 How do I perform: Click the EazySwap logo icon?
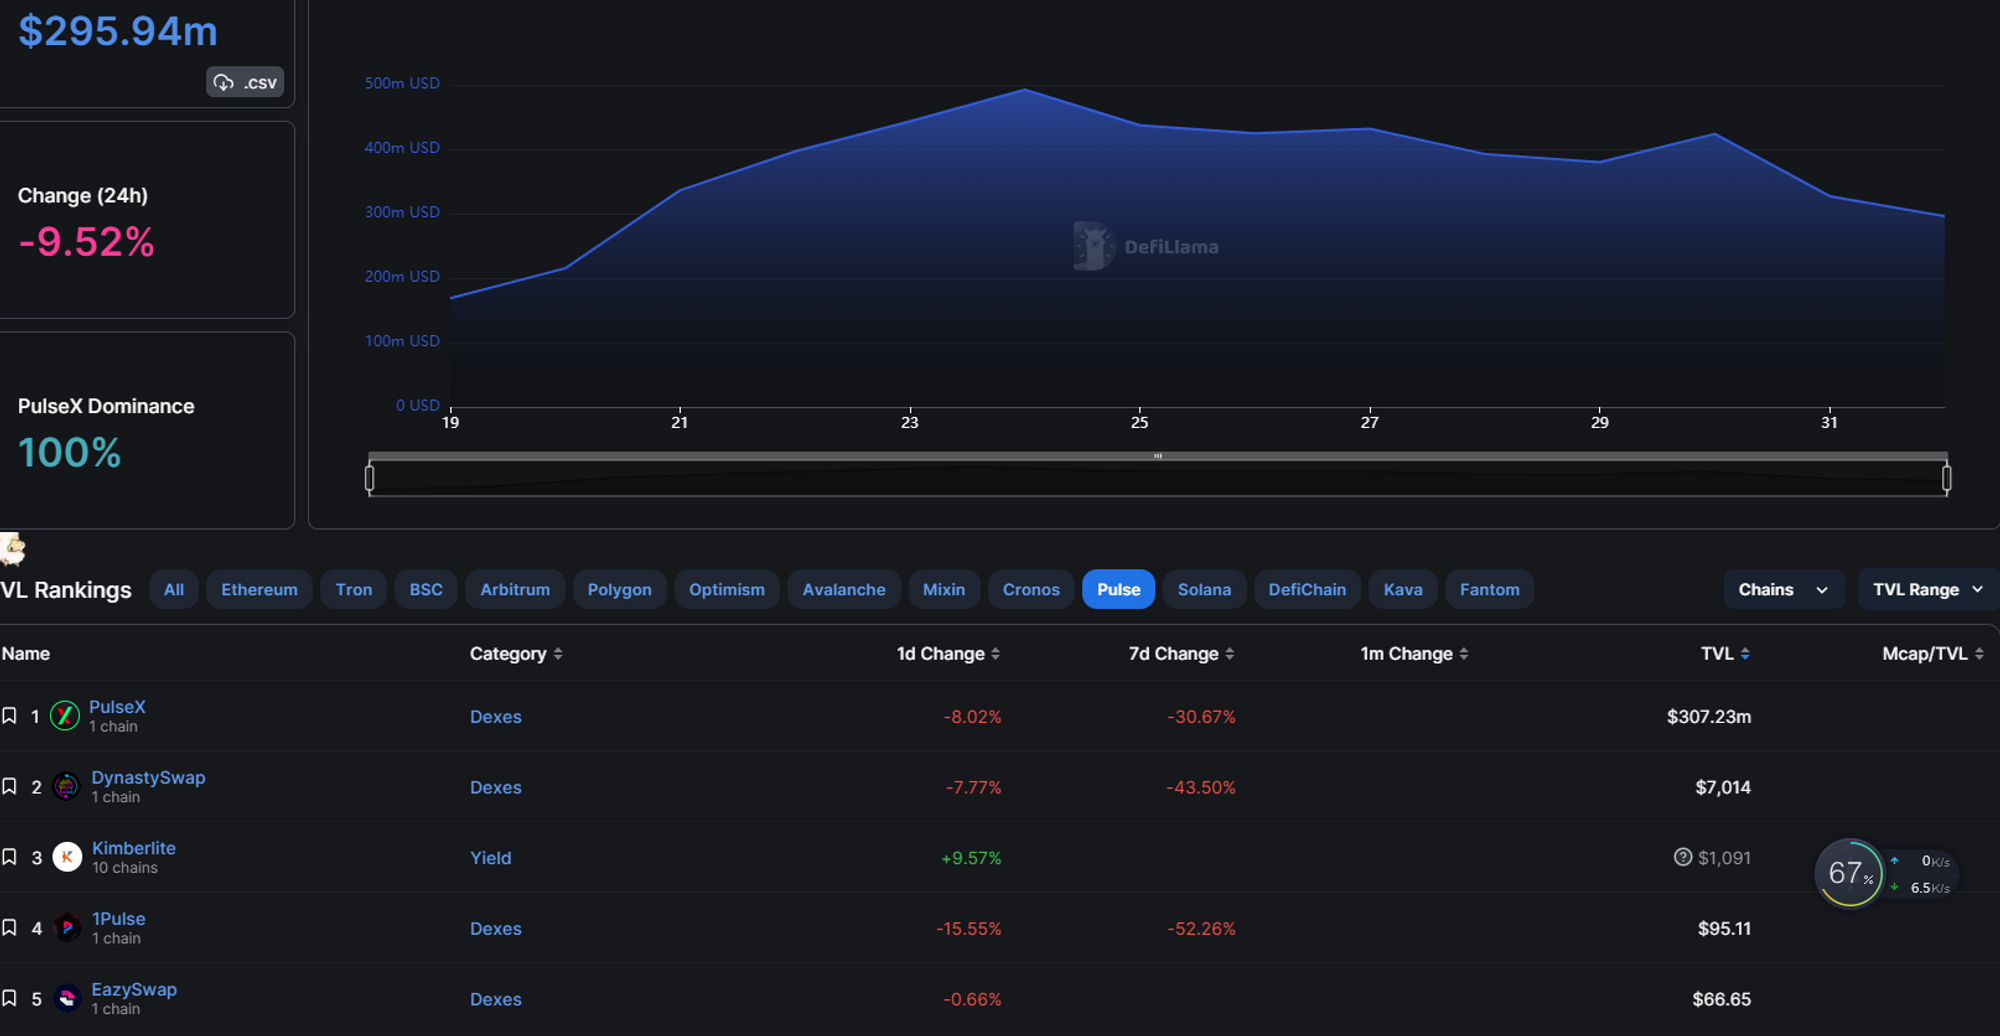click(x=67, y=998)
